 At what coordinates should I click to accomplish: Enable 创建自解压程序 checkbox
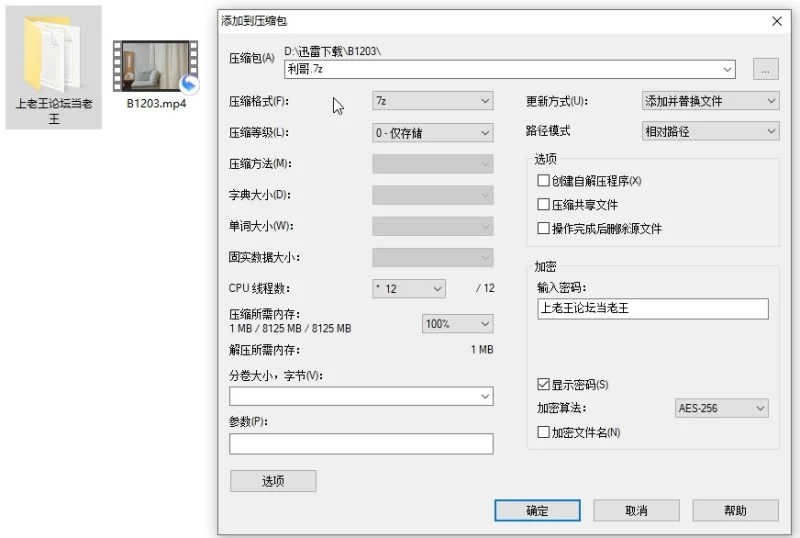544,181
